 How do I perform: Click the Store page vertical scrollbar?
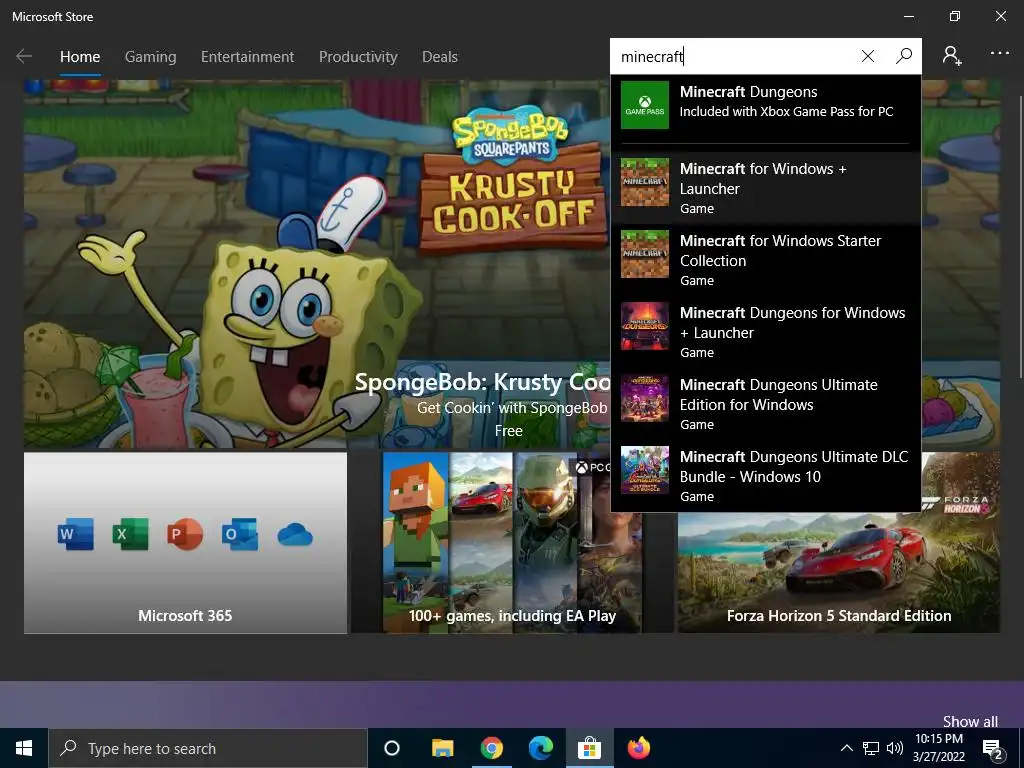pyautogui.click(x=1020, y=237)
